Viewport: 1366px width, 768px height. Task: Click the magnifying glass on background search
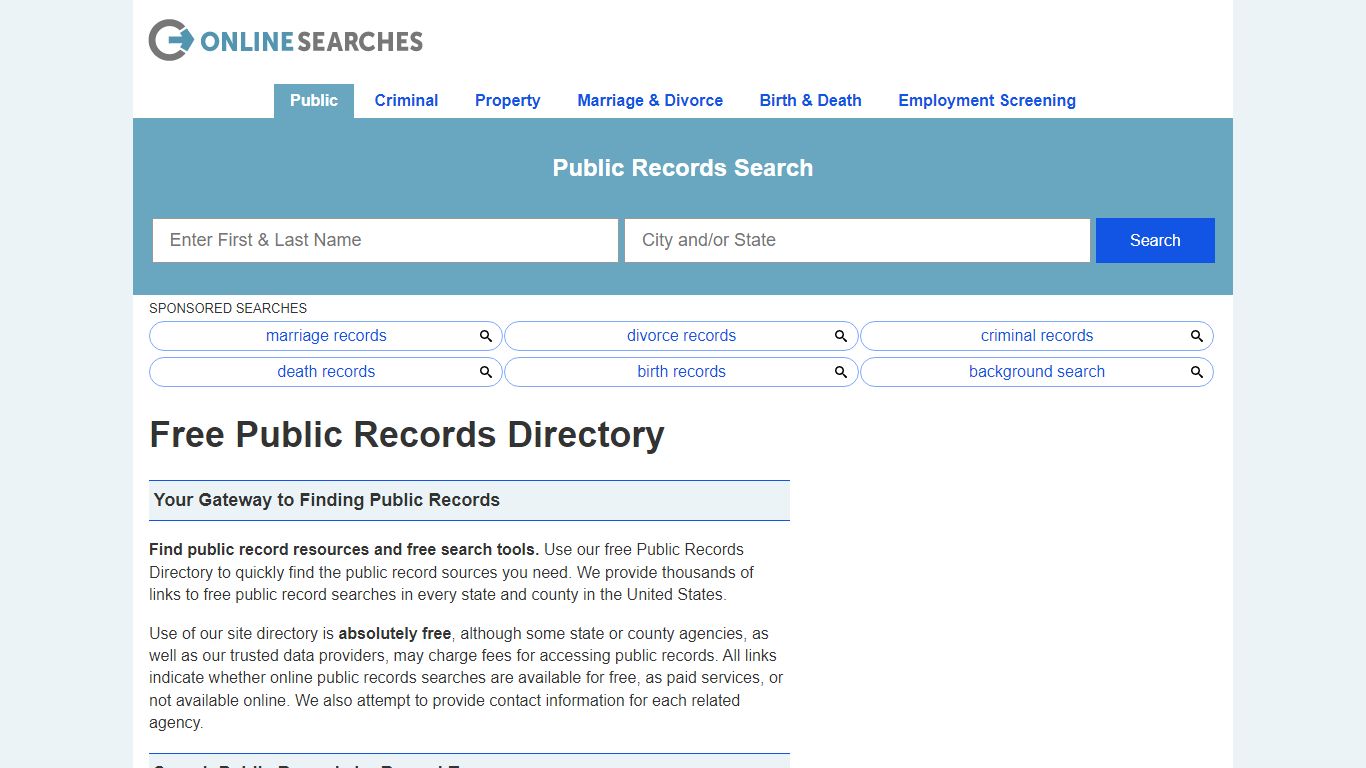pyautogui.click(x=1196, y=371)
